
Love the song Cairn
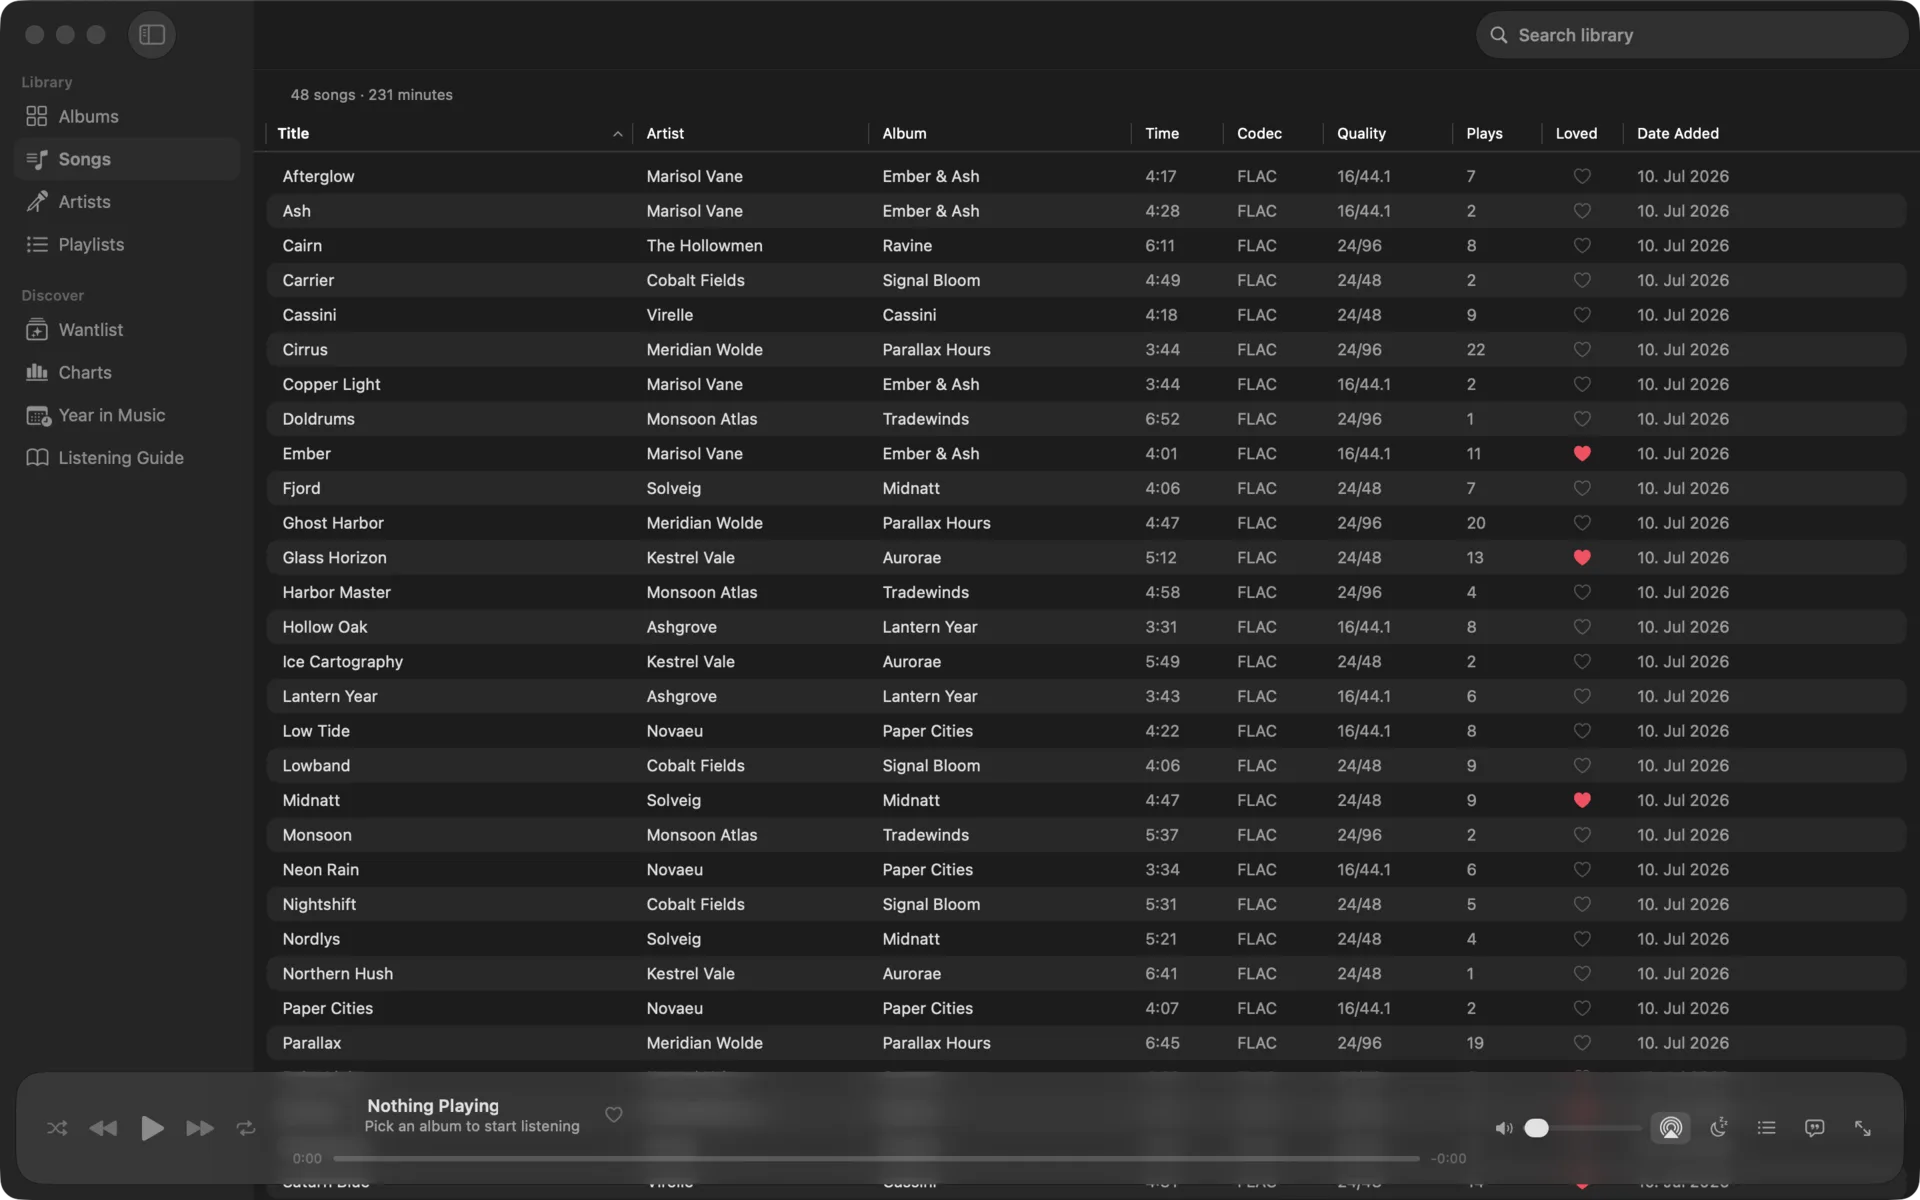(1582, 246)
